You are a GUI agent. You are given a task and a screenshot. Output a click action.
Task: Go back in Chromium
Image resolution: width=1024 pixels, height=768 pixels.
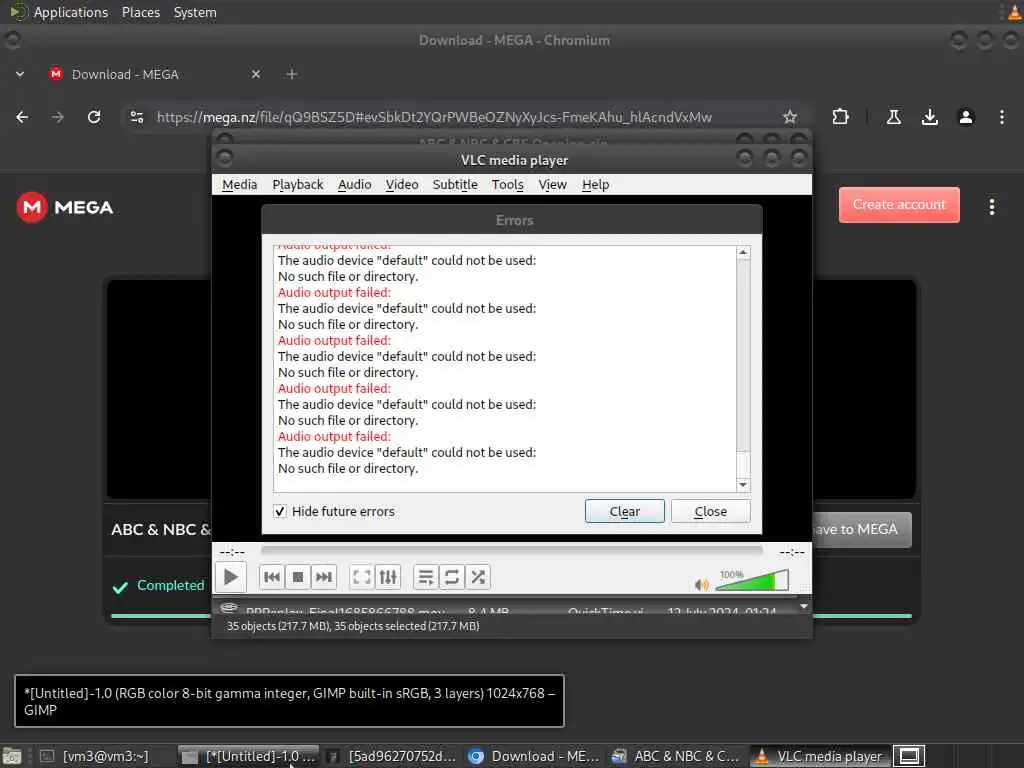pos(22,117)
